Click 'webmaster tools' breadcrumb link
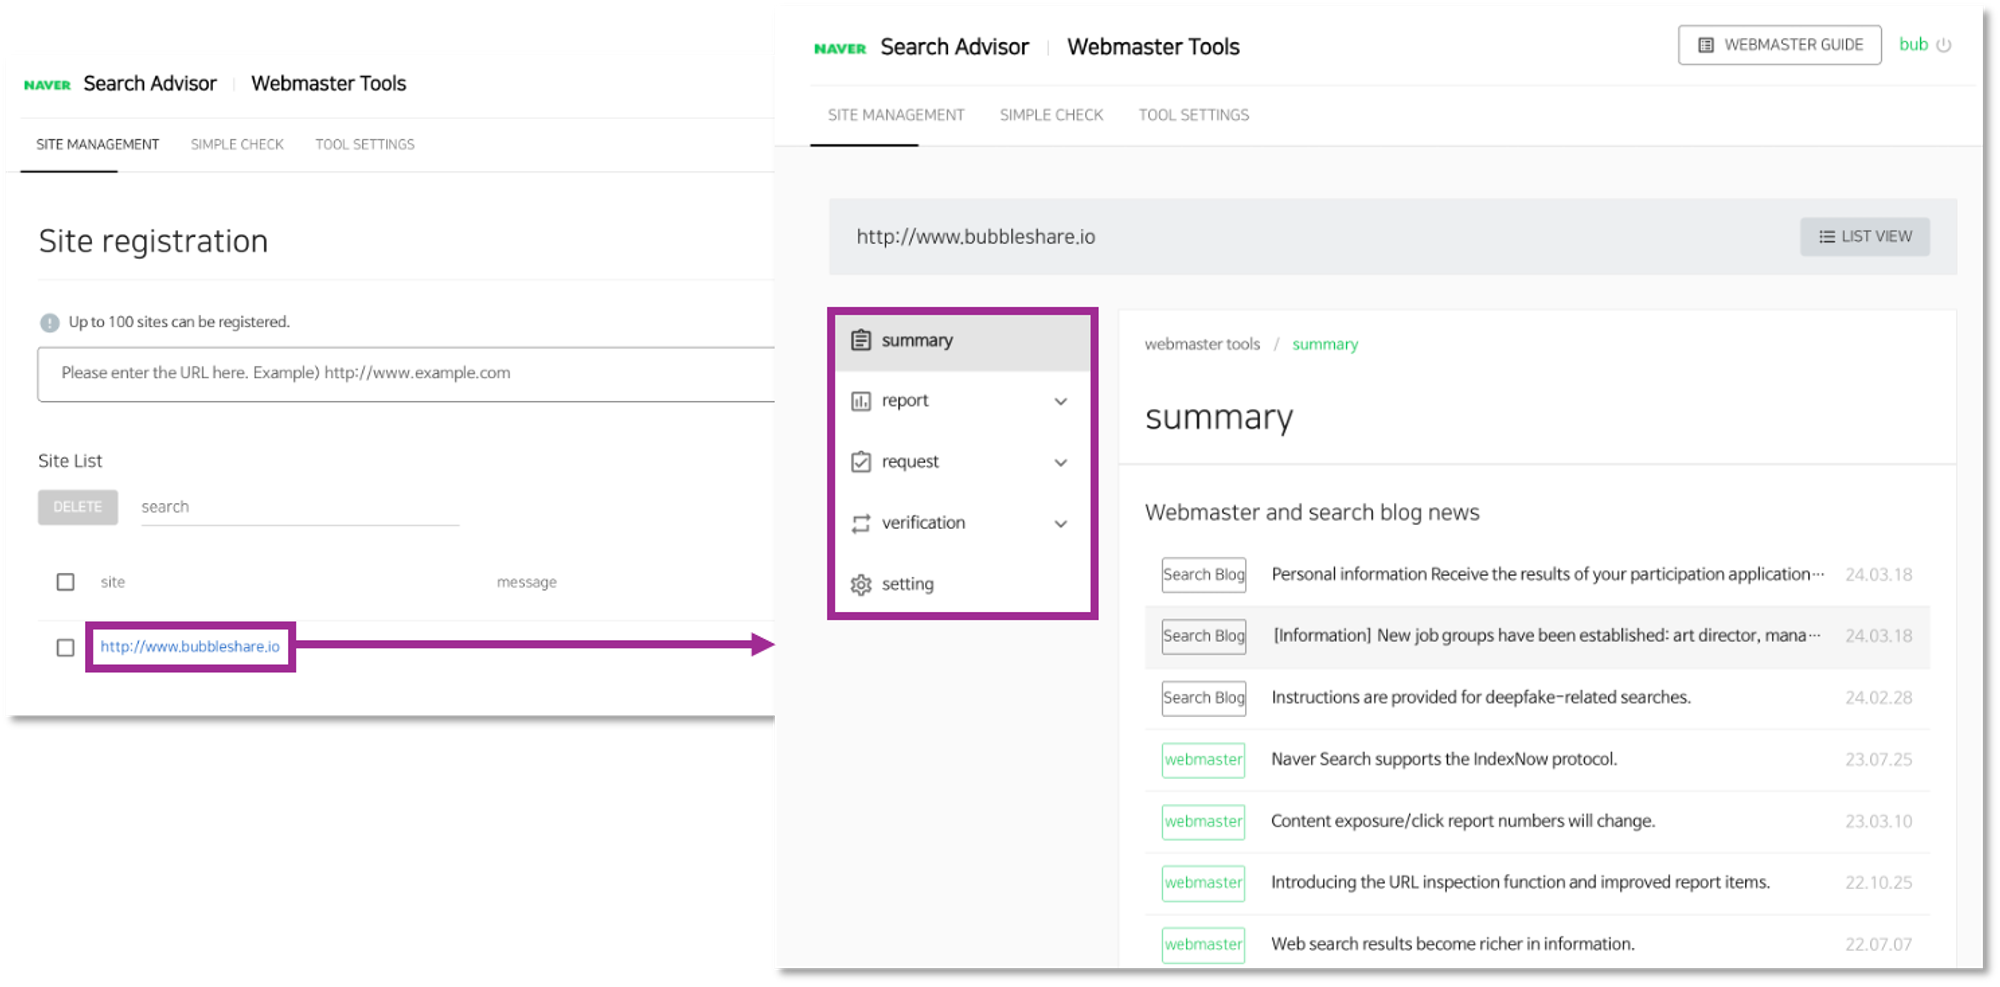 [x=1202, y=344]
